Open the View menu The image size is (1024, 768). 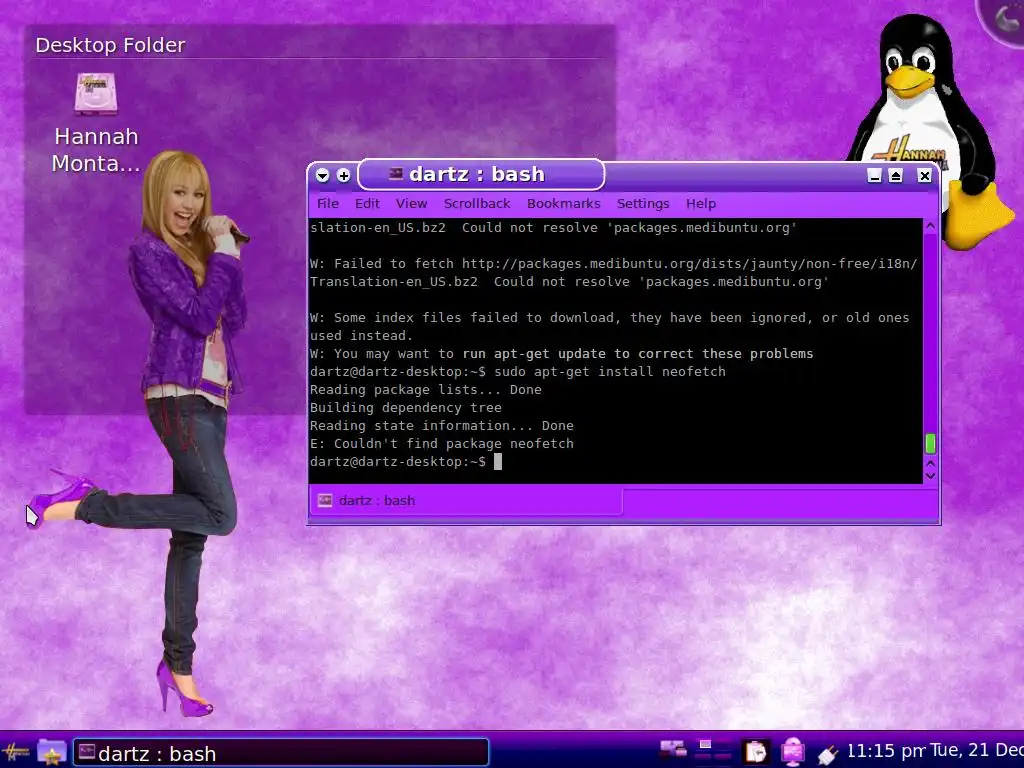pos(411,204)
